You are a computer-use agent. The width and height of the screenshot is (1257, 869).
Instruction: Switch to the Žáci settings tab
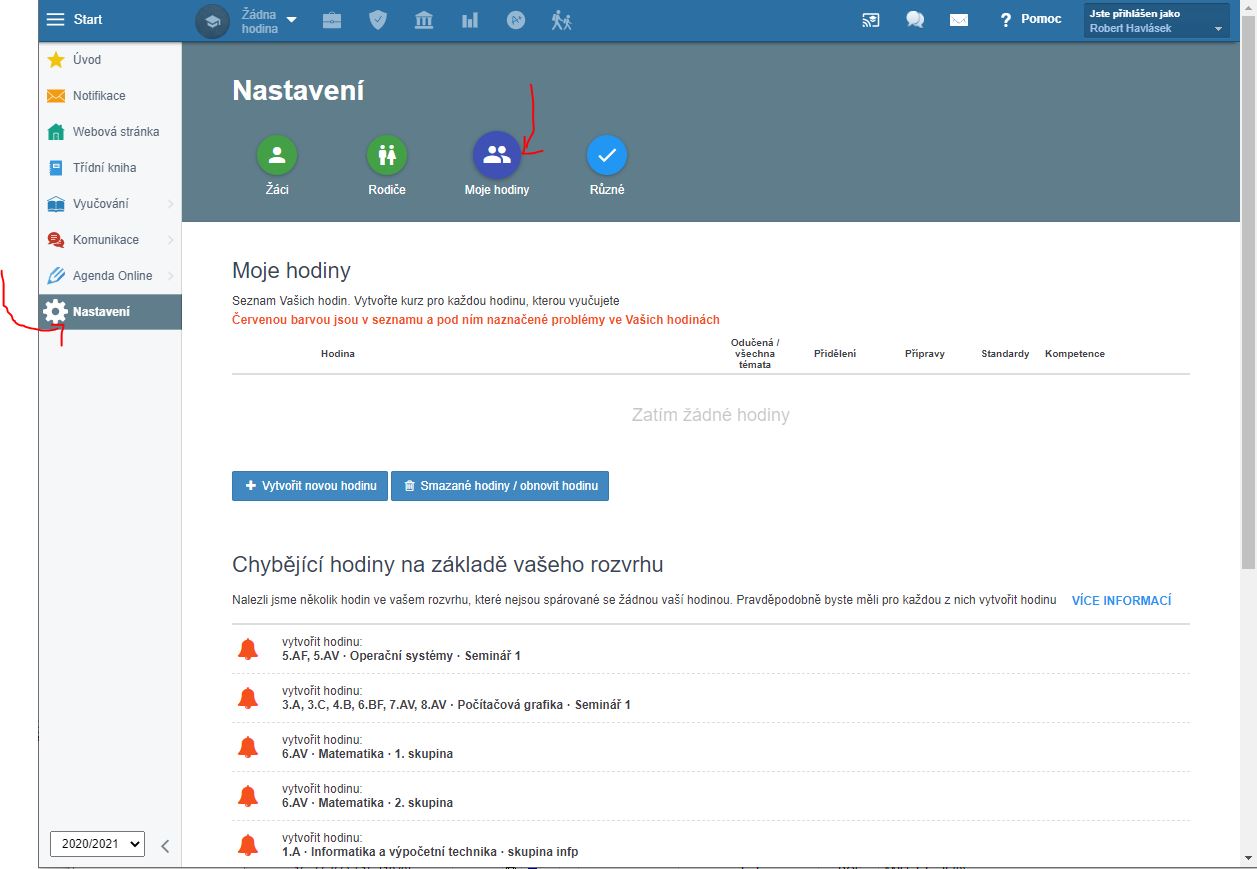tap(277, 155)
